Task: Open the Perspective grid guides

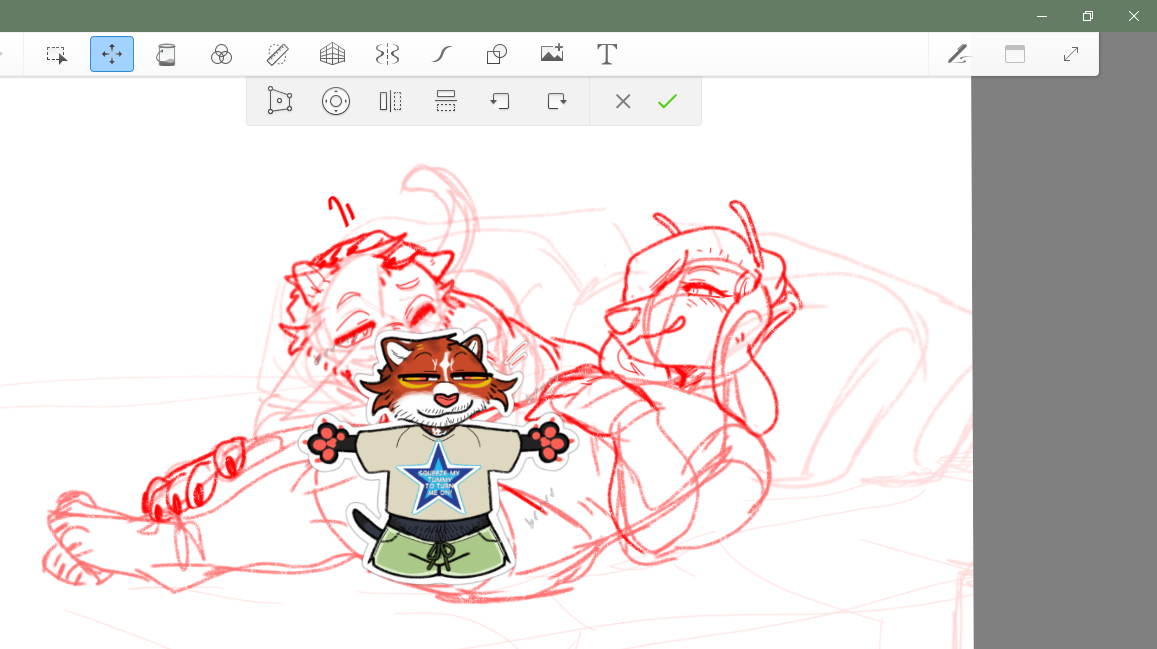Action: [332, 55]
